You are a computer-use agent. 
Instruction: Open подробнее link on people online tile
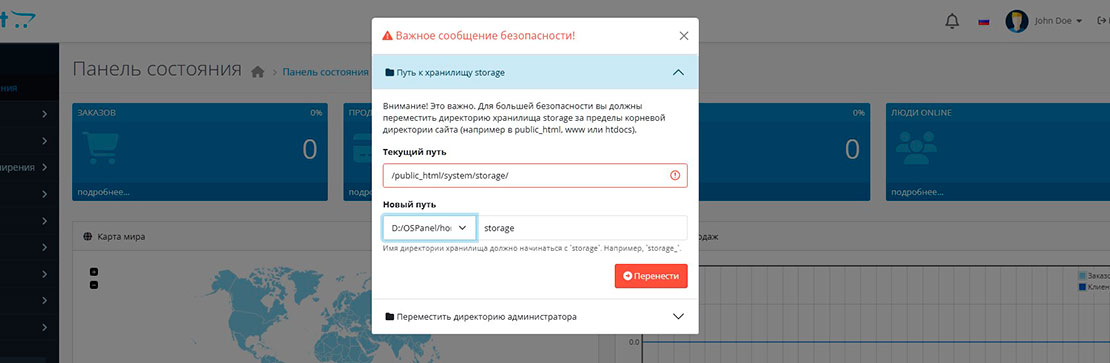coord(918,192)
